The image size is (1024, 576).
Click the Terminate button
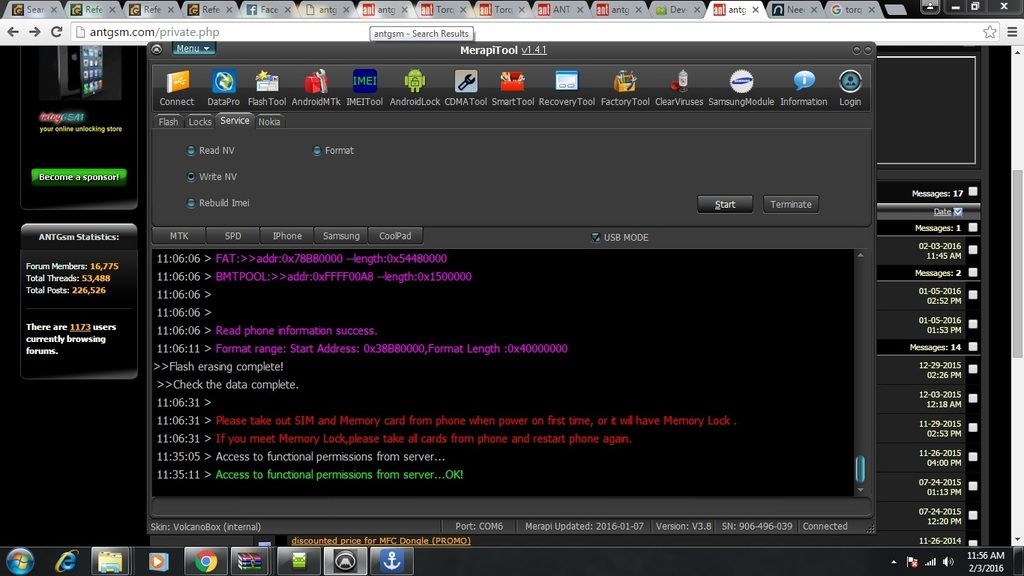pos(791,204)
